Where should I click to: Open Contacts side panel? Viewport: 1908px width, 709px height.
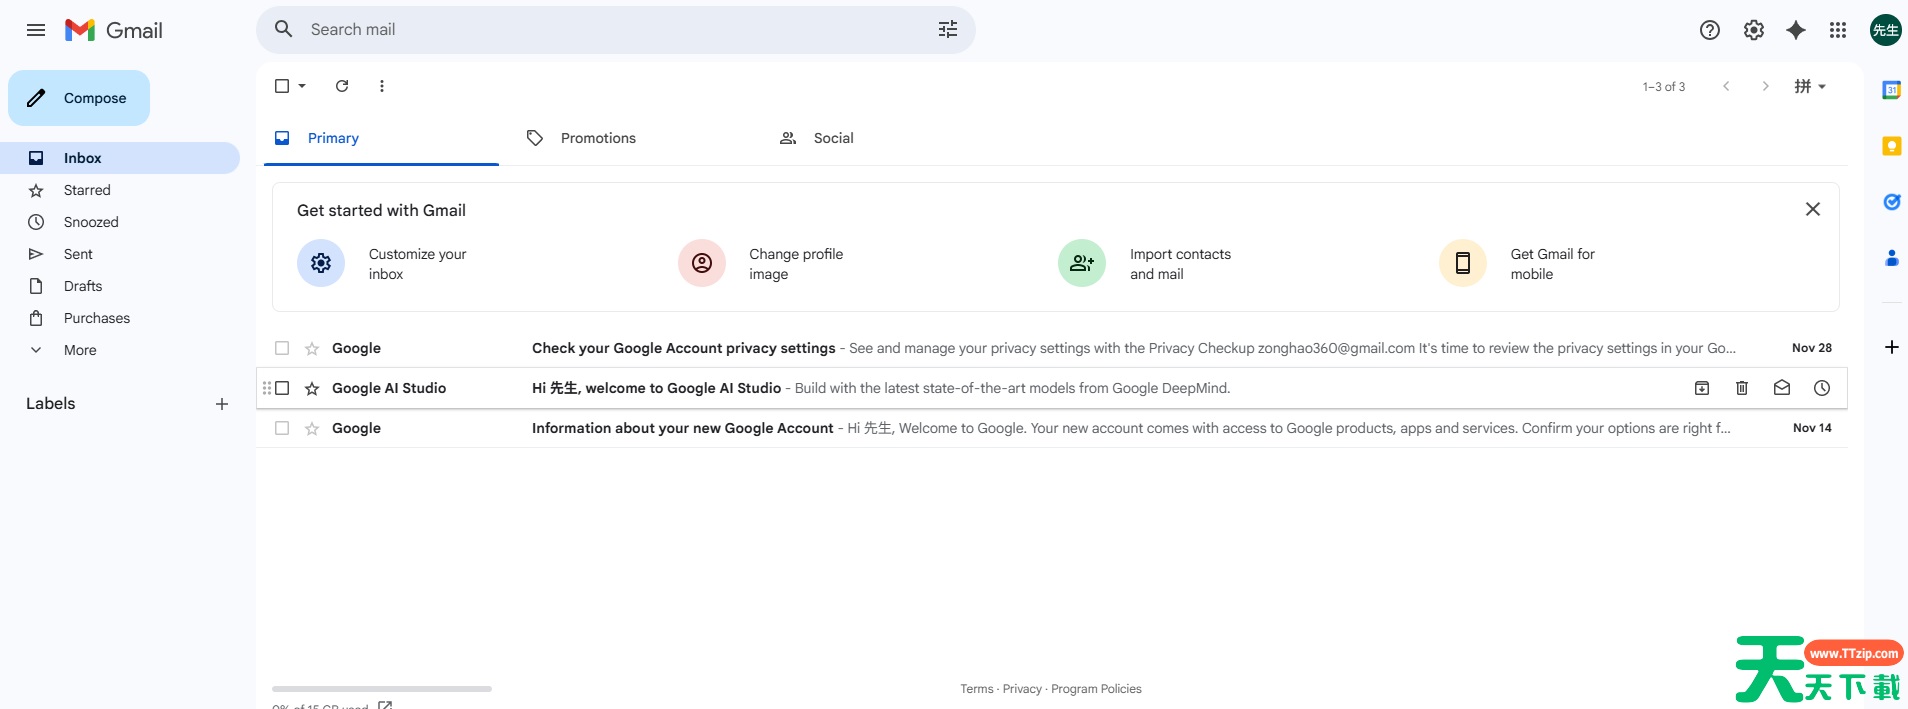click(x=1891, y=258)
